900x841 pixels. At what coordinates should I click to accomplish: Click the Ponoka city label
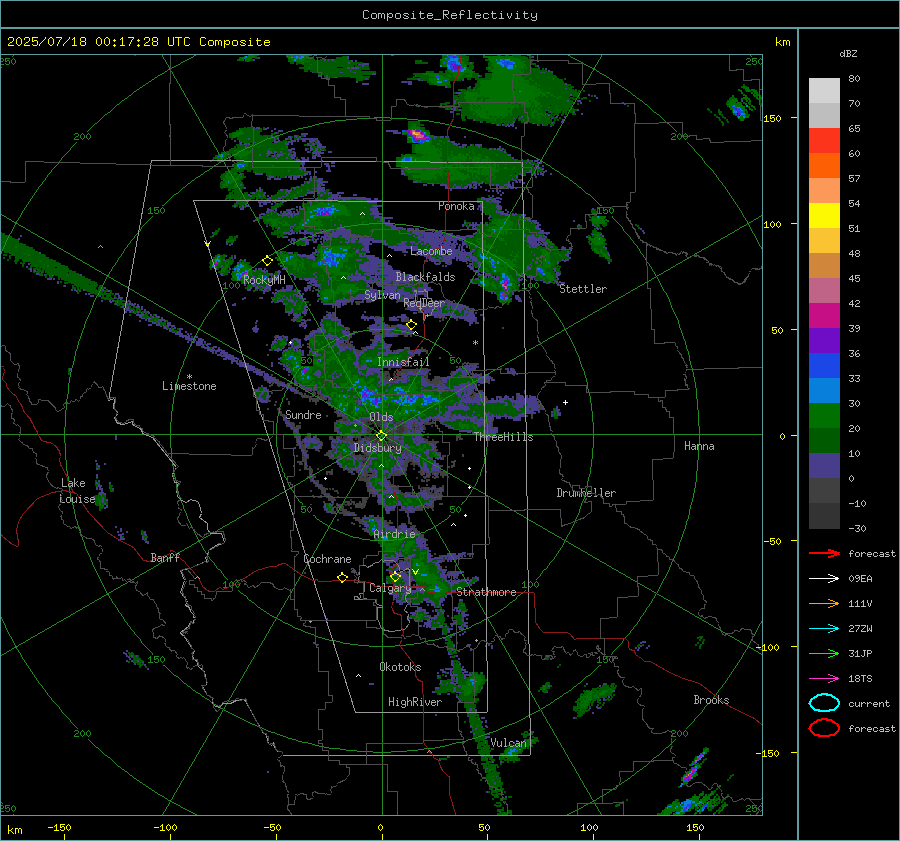[x=456, y=206]
